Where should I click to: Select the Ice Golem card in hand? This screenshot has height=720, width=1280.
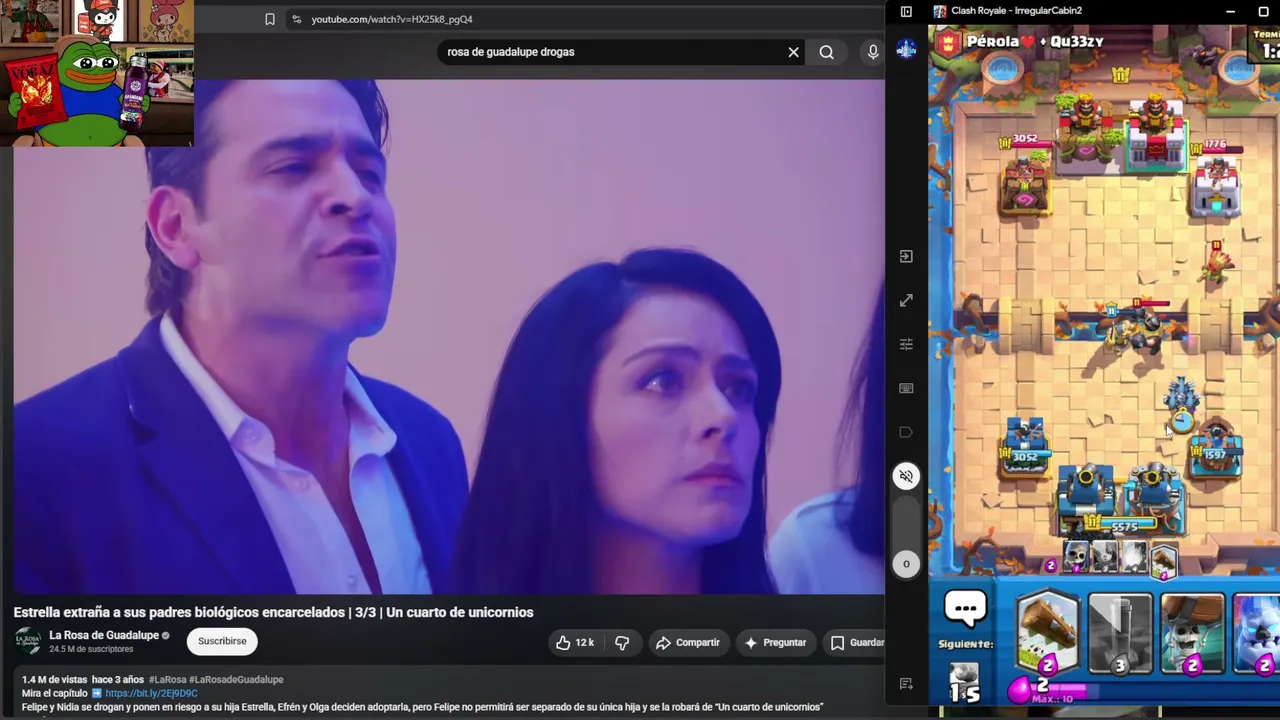click(x=1256, y=632)
